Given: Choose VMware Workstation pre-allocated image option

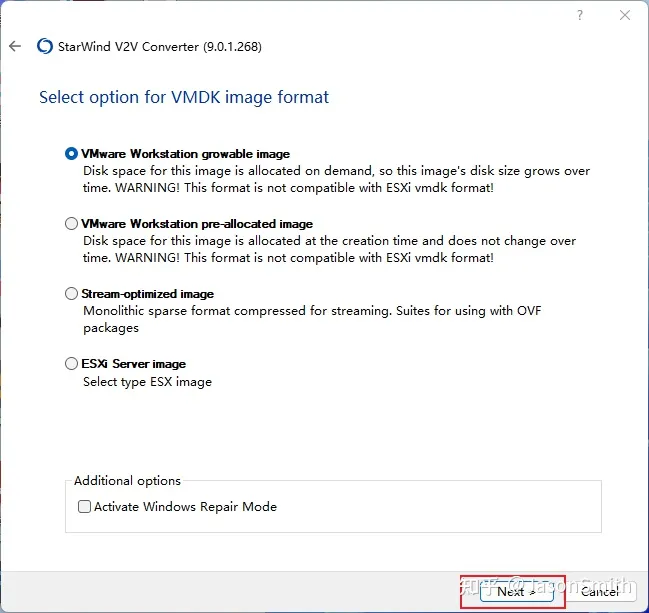Looking at the screenshot, I should tap(71, 224).
